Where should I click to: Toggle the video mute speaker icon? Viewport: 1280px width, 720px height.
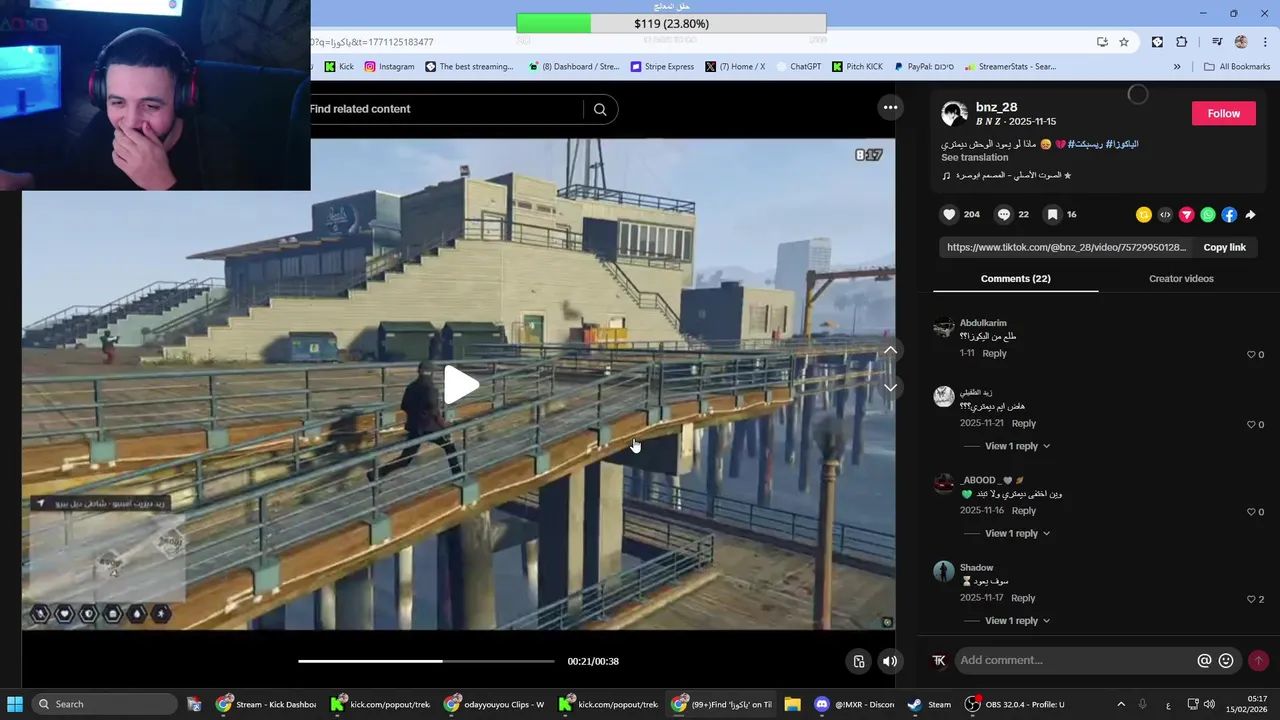[x=889, y=661]
